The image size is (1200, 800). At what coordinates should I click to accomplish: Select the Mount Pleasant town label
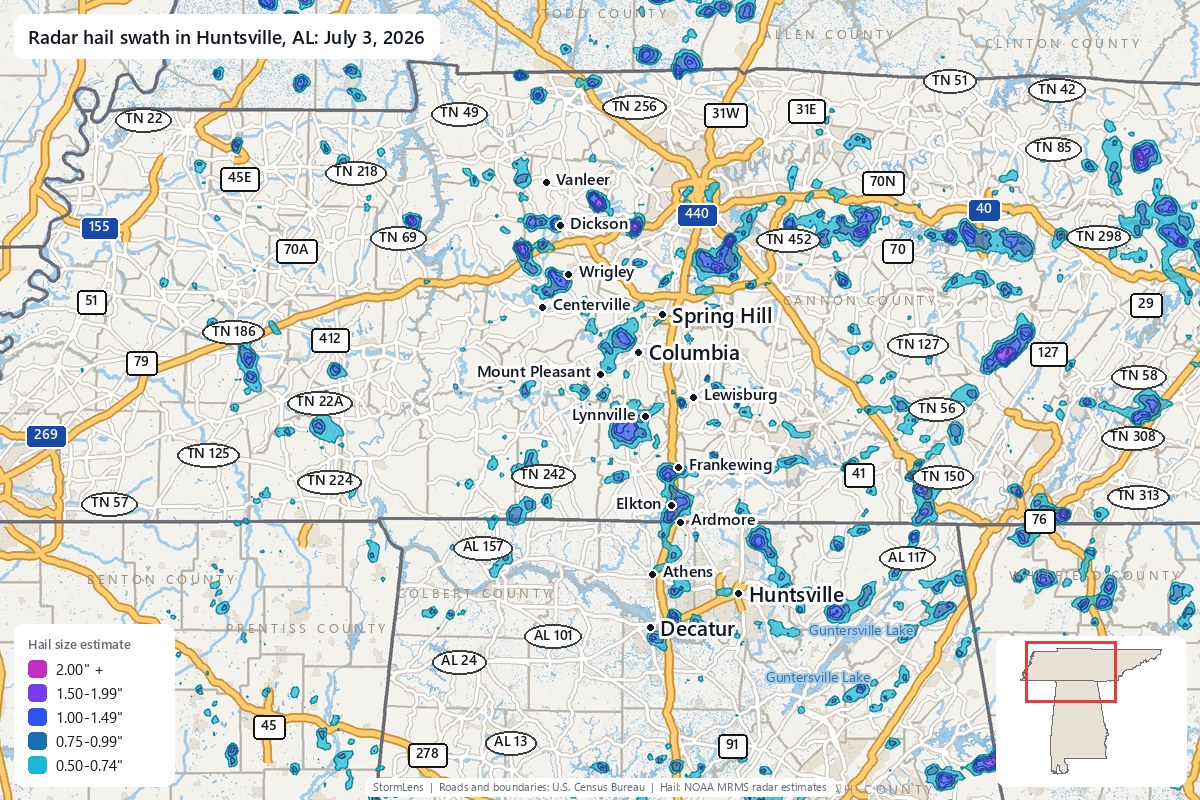[x=534, y=372]
